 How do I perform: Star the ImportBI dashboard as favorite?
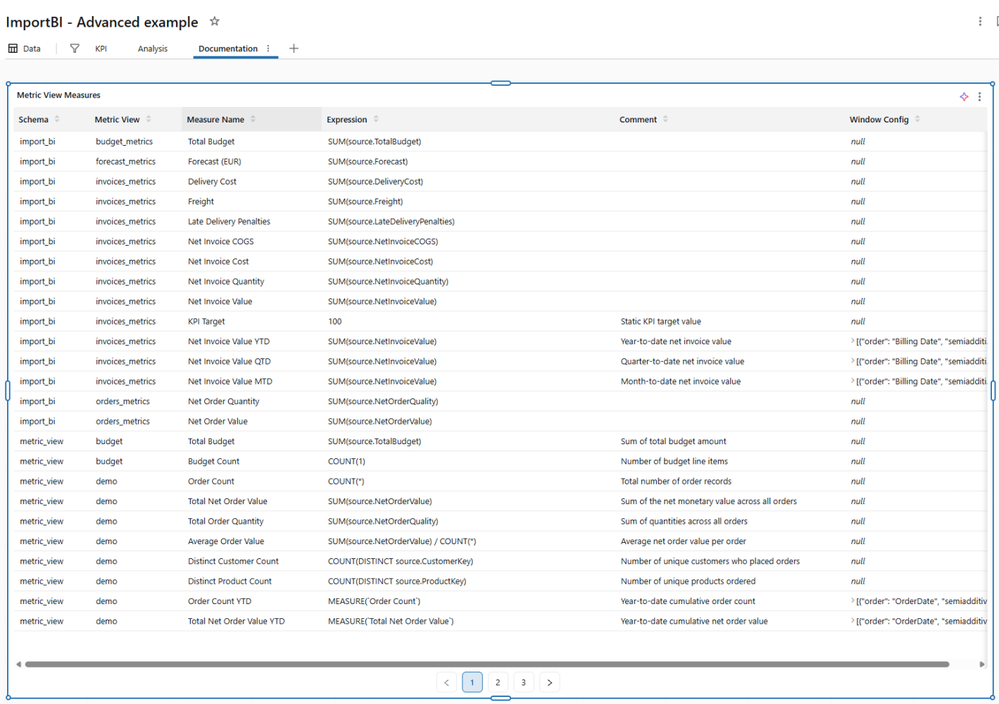click(215, 21)
